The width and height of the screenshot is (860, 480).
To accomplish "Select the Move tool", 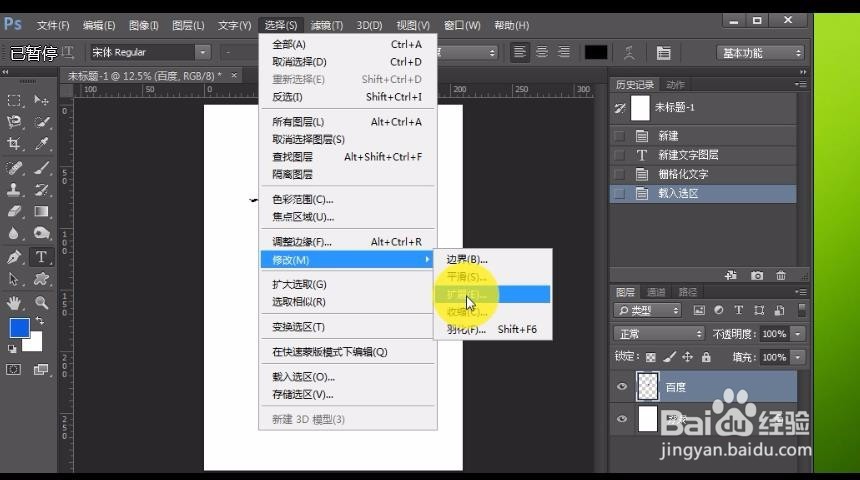I will point(41,100).
